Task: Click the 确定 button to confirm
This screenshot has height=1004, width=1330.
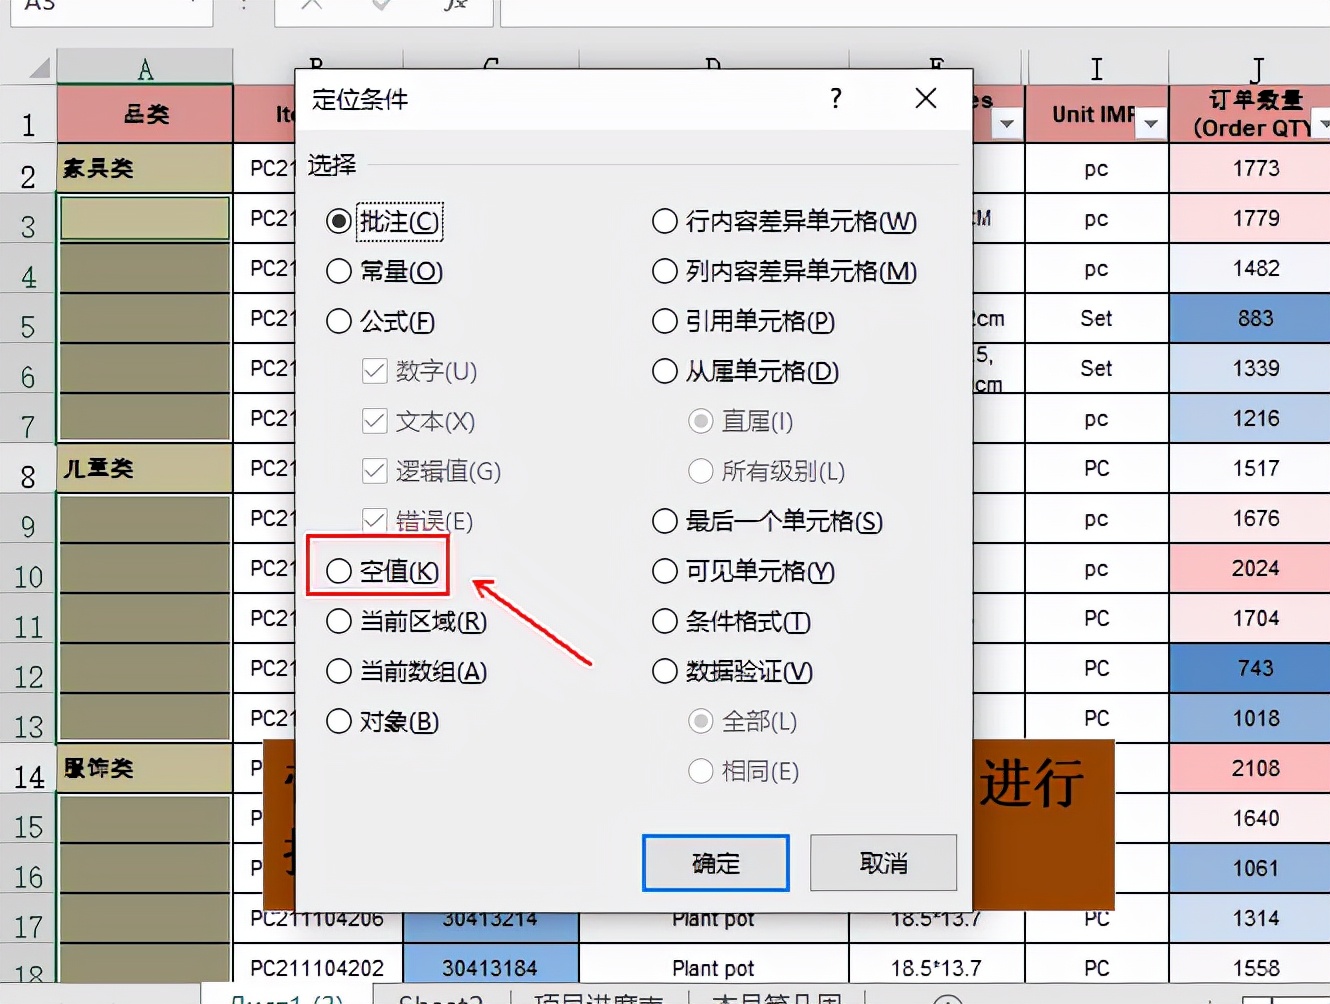Action: click(714, 862)
